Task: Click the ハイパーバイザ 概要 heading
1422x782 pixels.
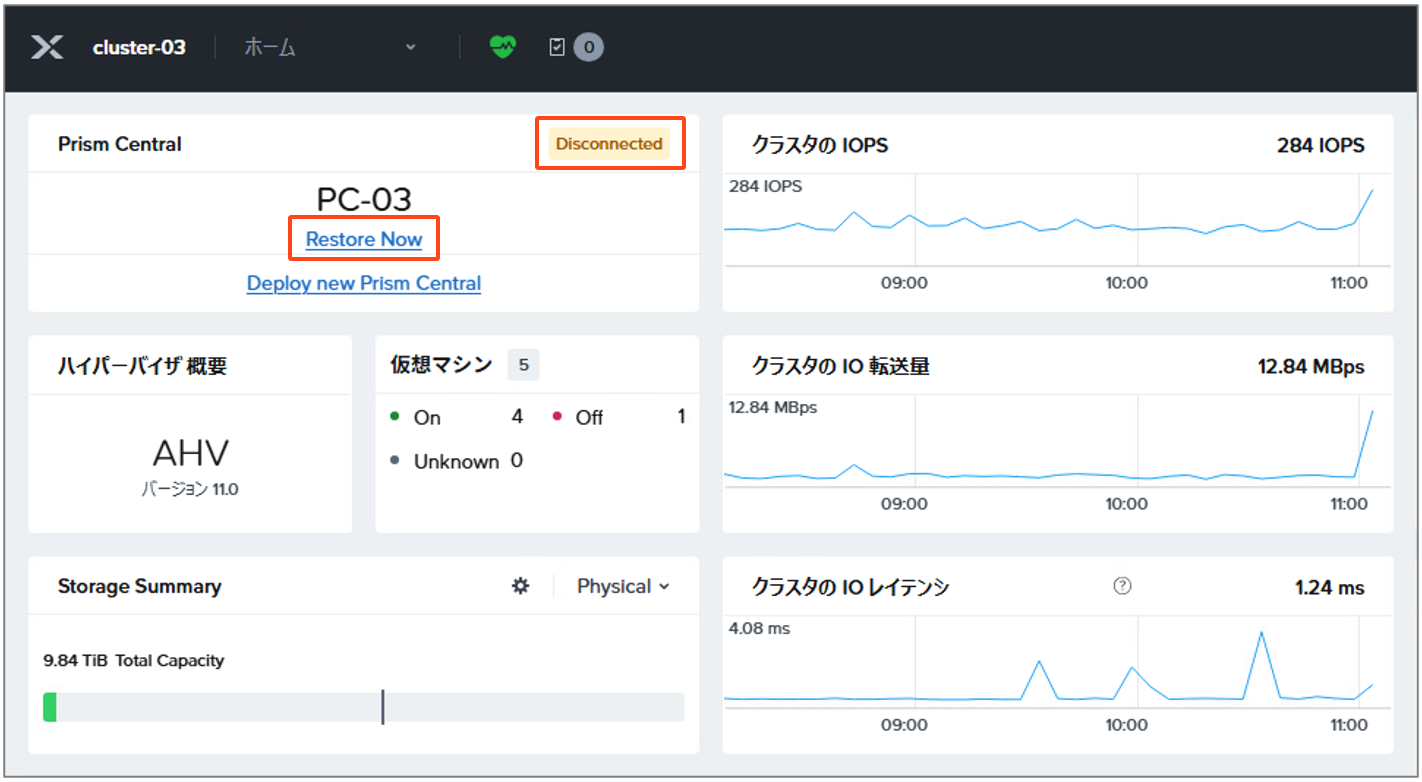Action: click(142, 366)
